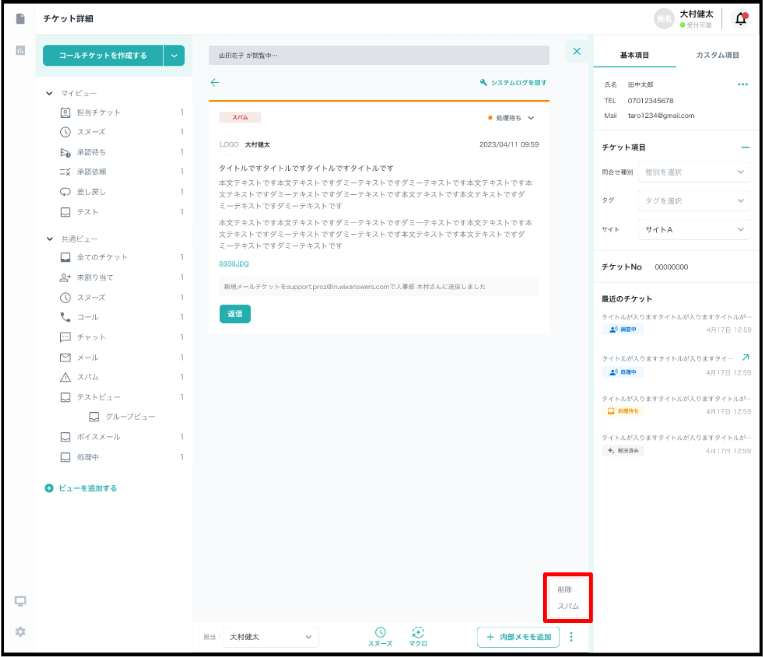Select スパム from the popup menu
764x657 pixels.
coord(568,606)
